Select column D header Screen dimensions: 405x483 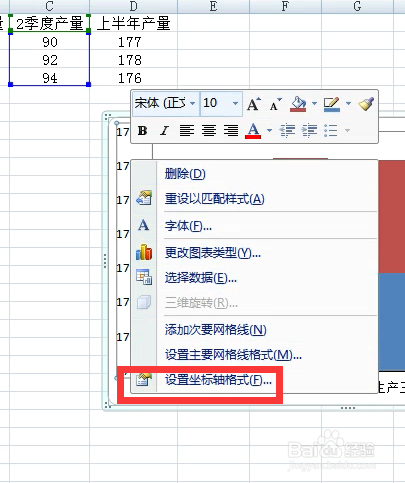coord(133,6)
